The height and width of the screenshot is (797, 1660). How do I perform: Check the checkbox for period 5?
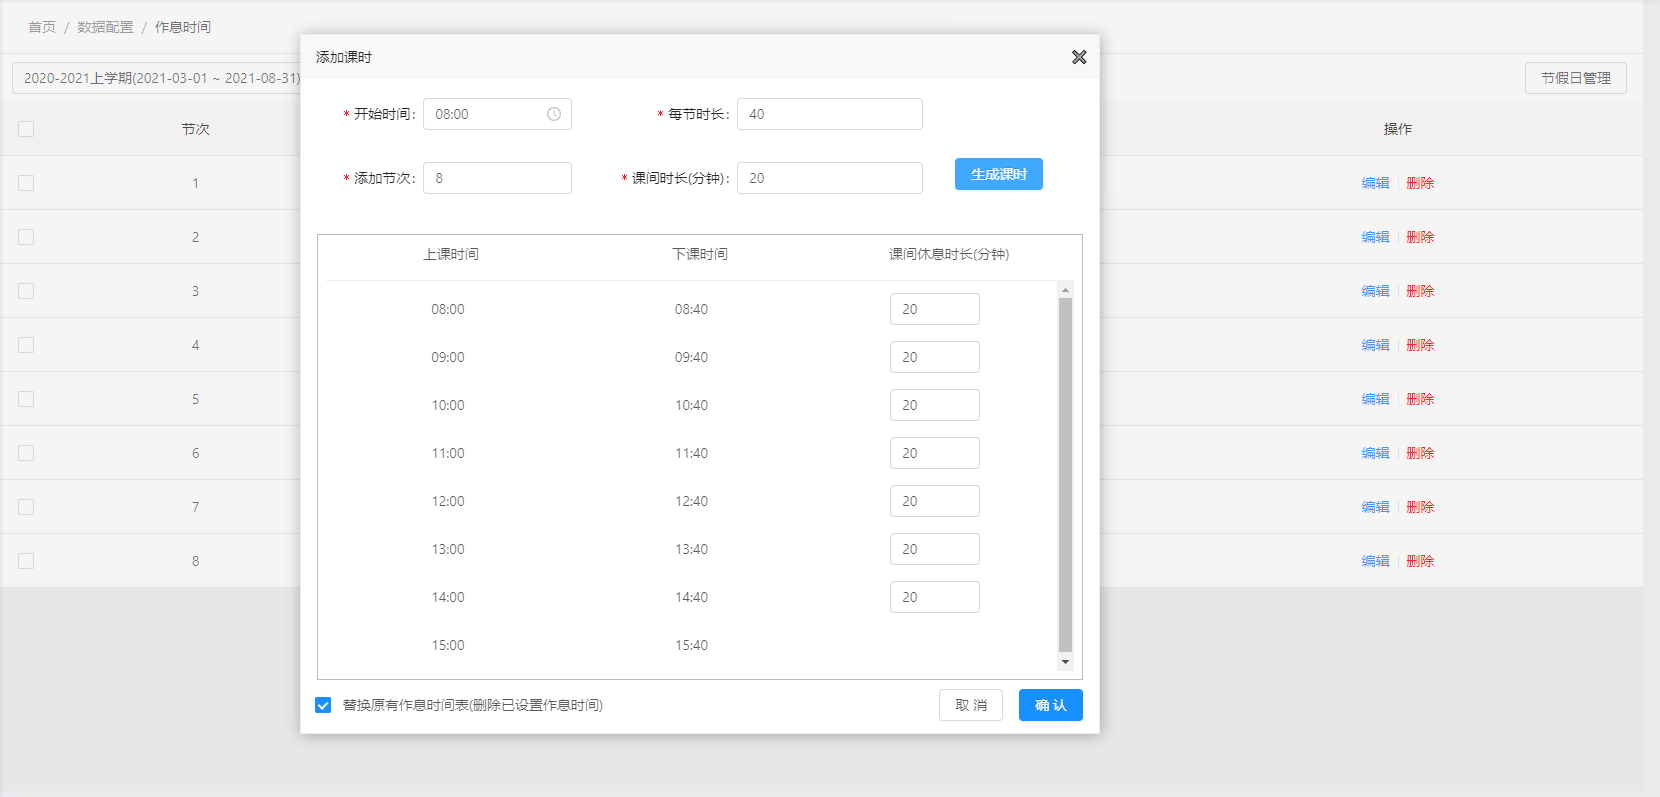(26, 399)
